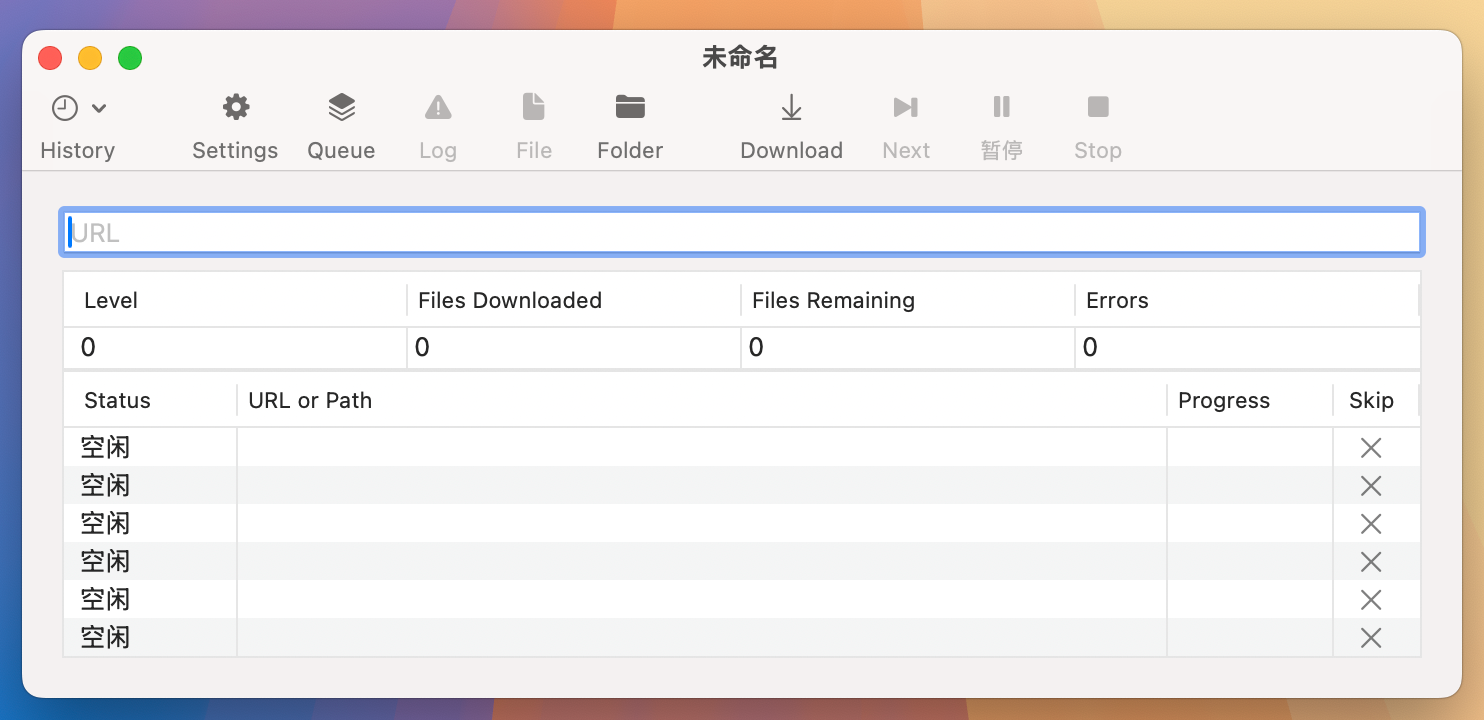The height and width of the screenshot is (720, 1484).
Task: Skip the third 空闲 row
Action: point(1371,523)
